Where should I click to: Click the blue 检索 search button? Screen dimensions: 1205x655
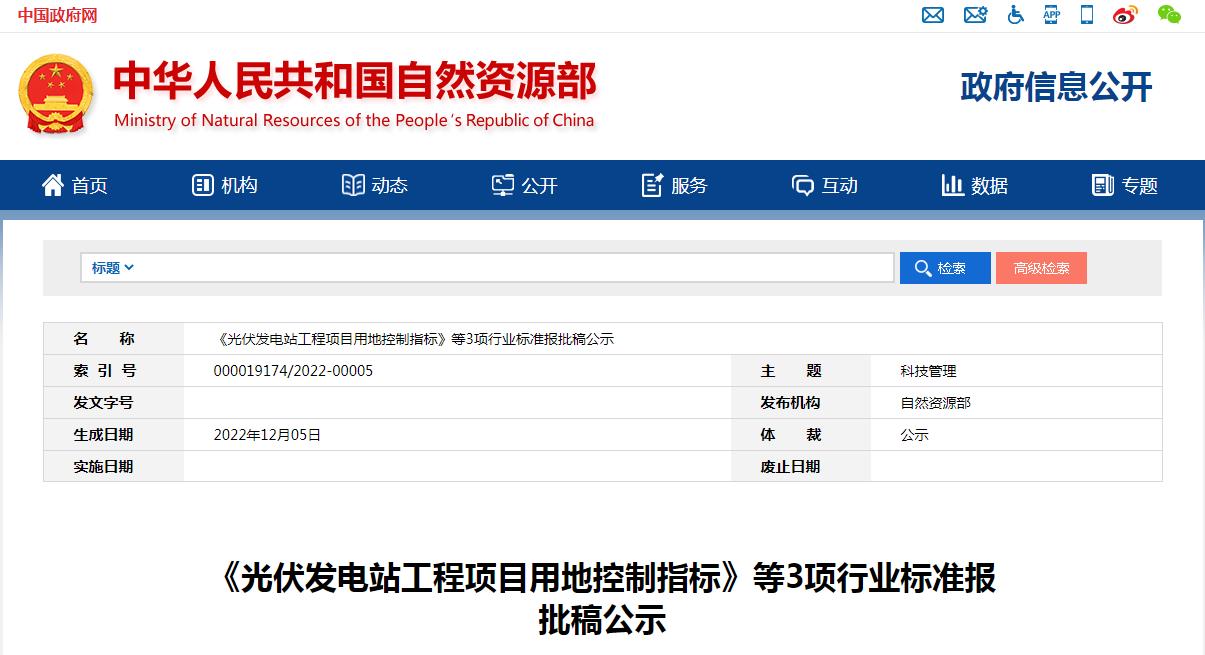pos(945,268)
